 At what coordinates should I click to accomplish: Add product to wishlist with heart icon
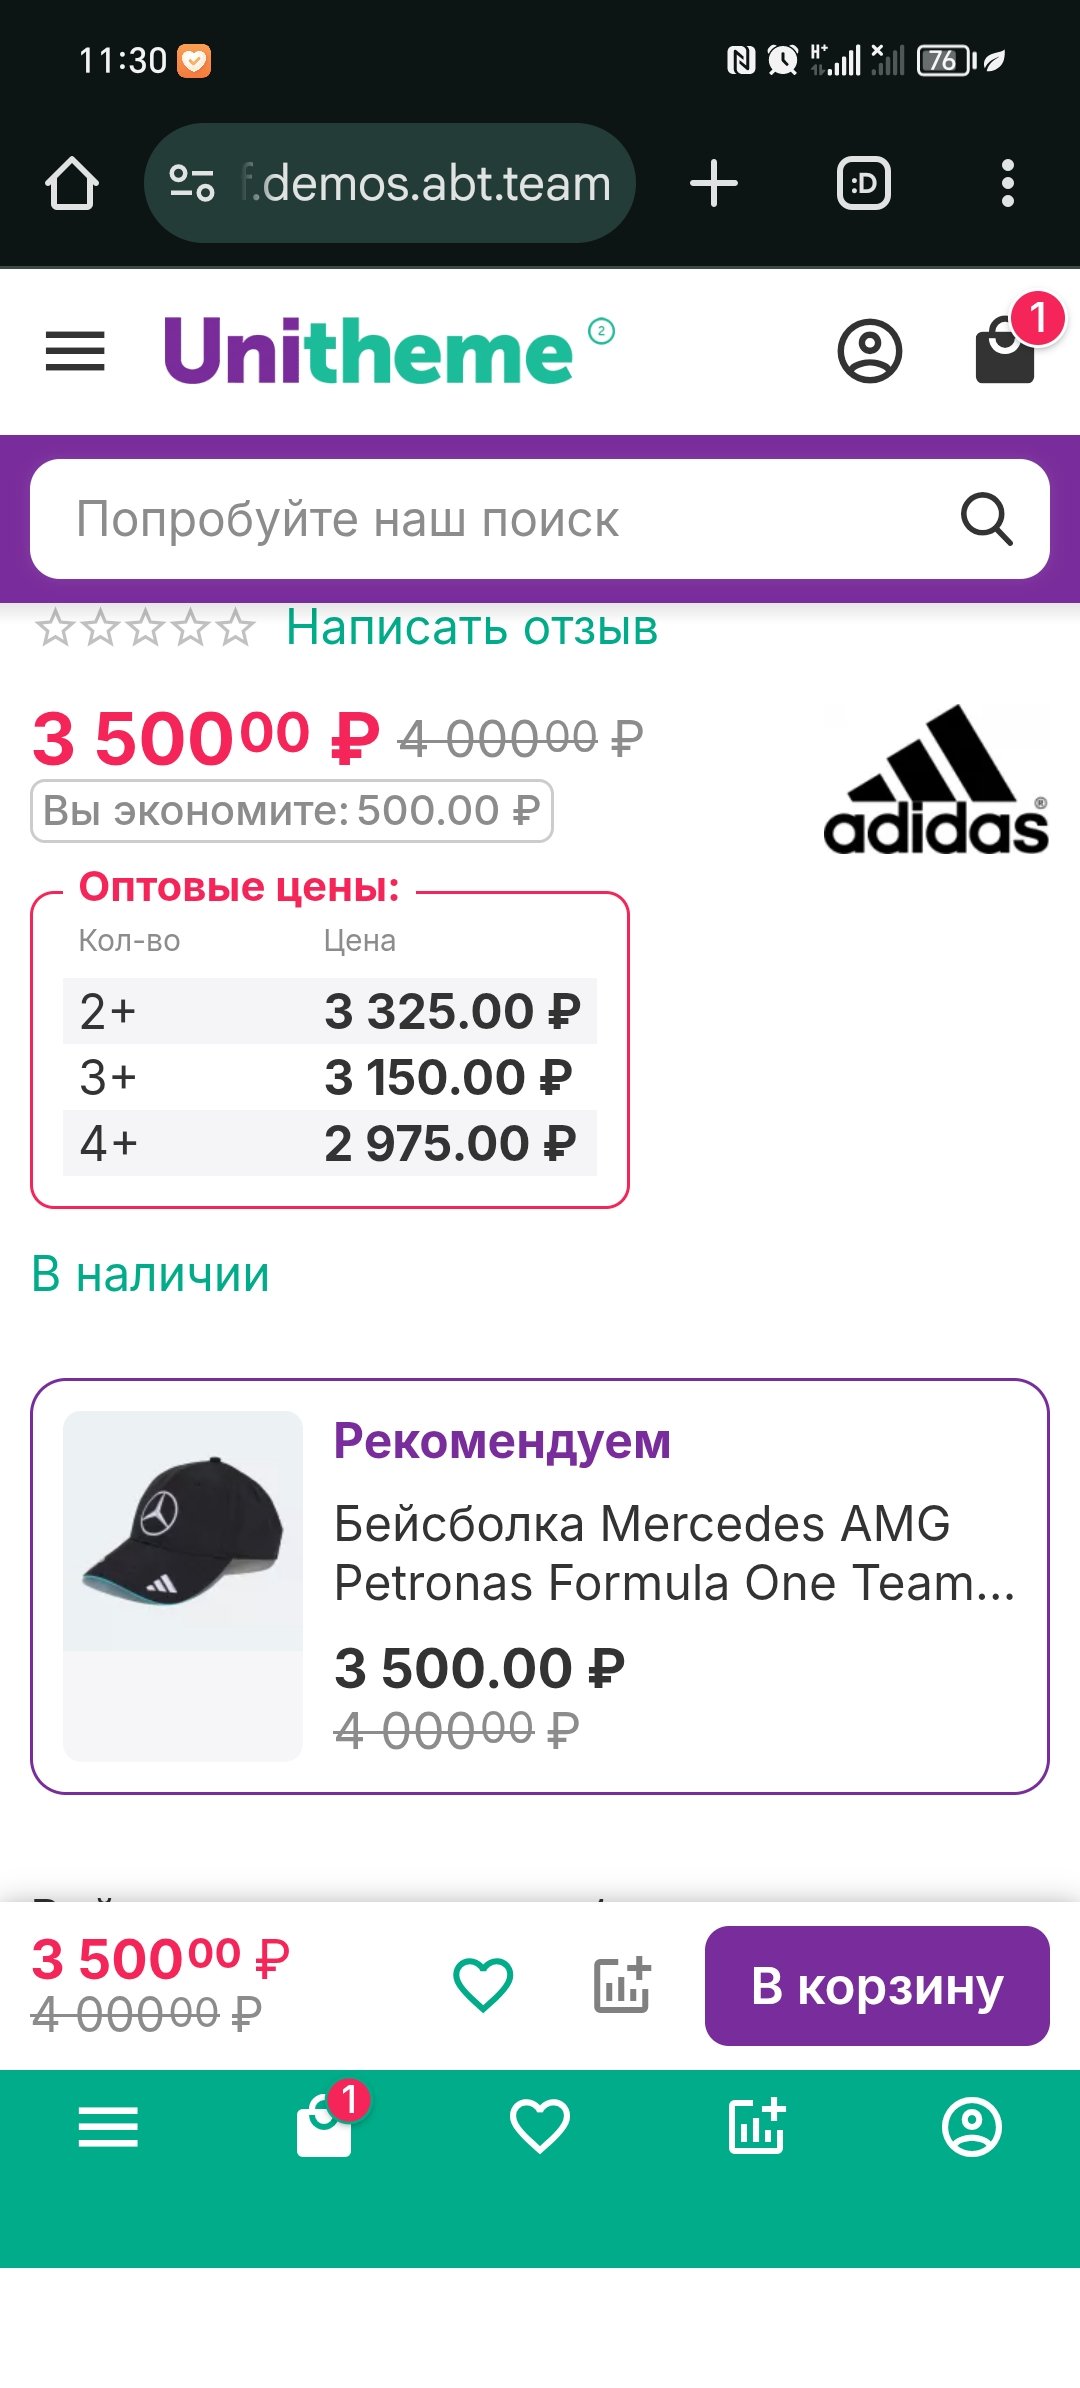(483, 1985)
